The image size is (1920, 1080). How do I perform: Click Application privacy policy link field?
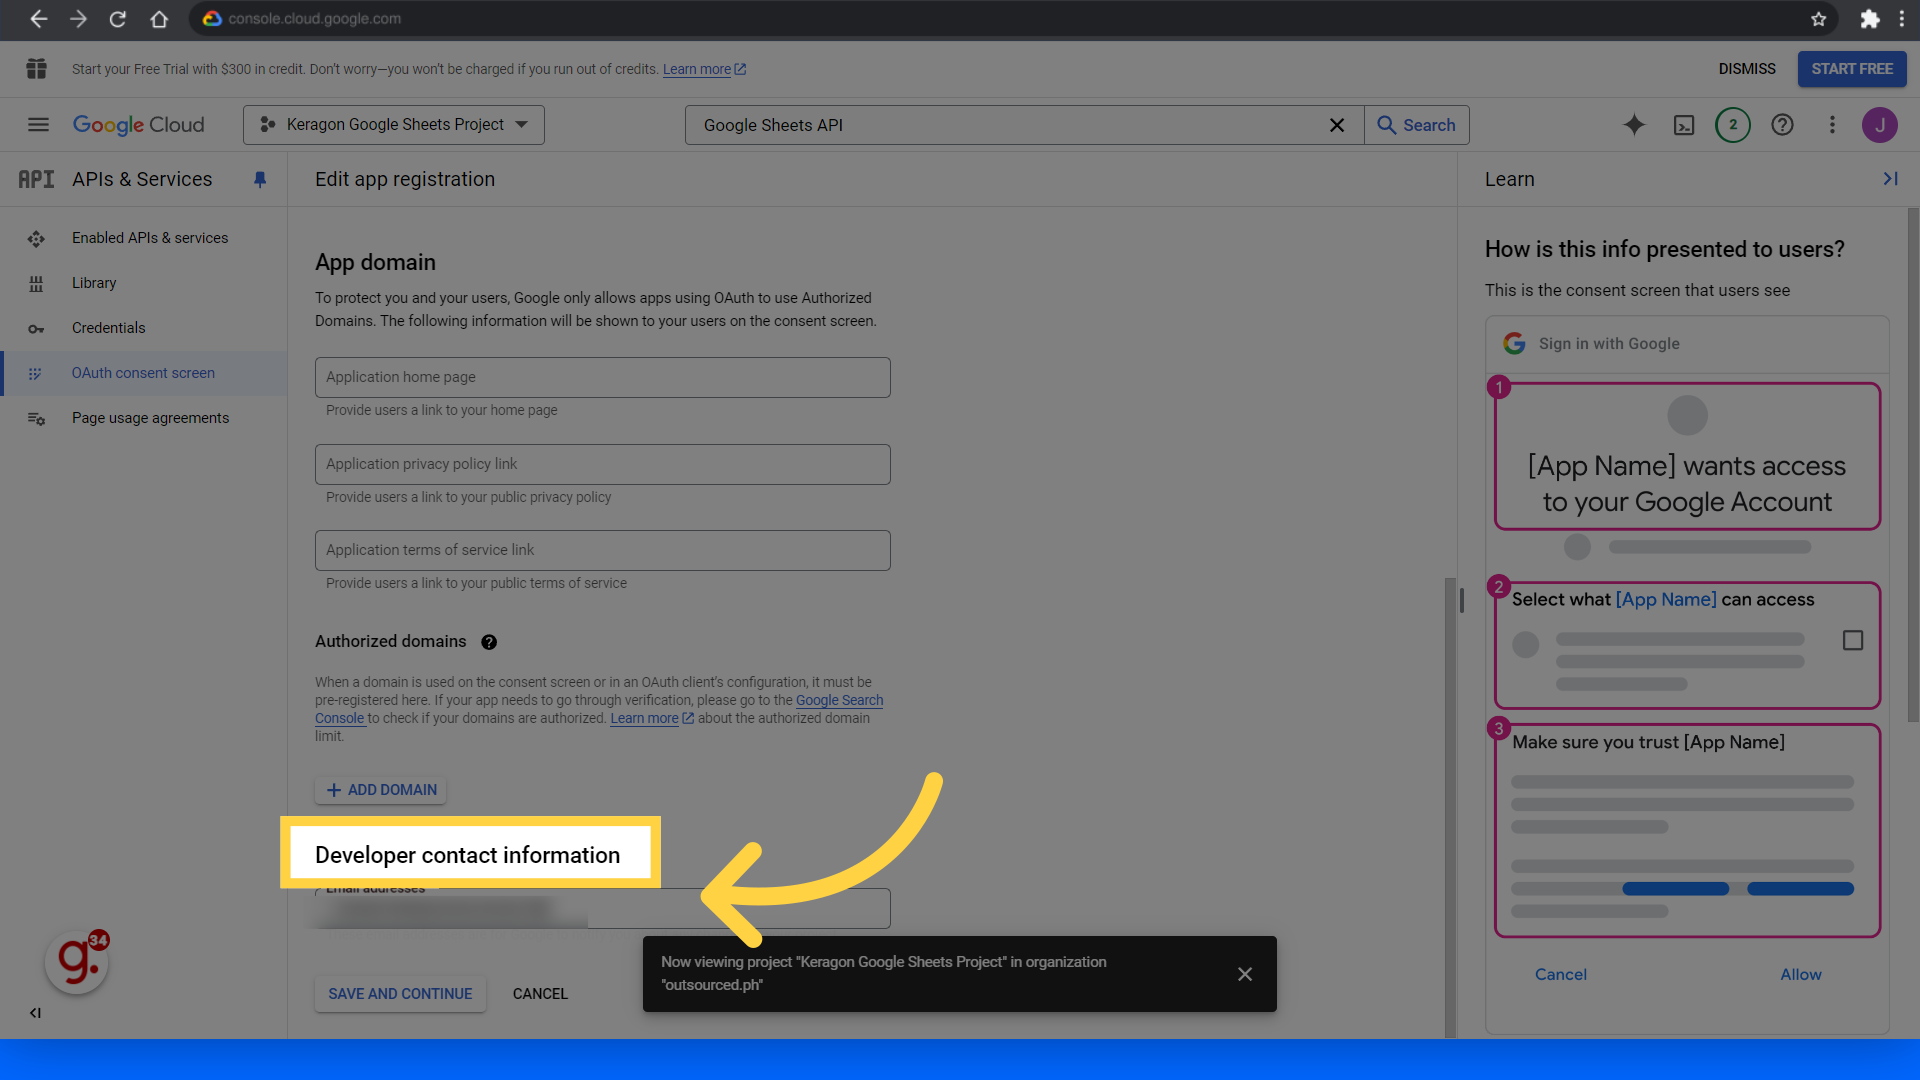pos(603,464)
